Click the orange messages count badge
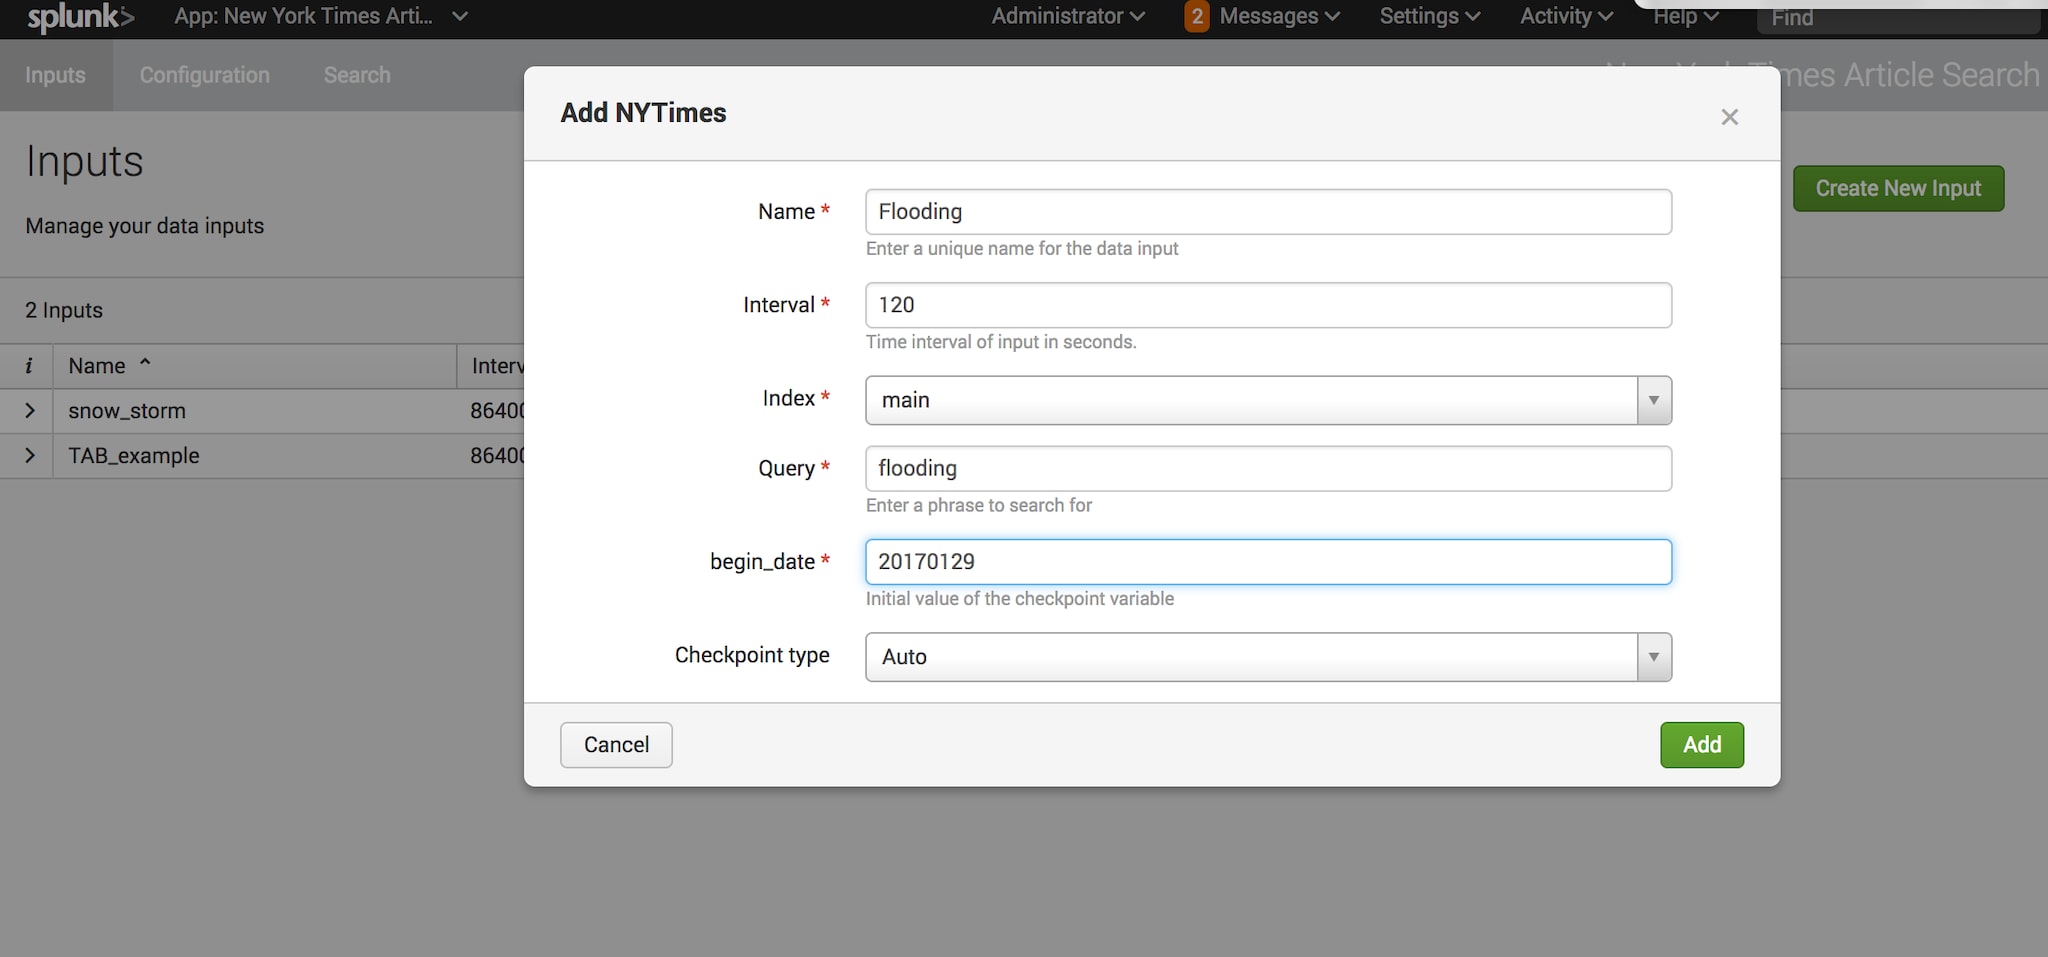Screen dimensions: 2048x957 tap(1196, 16)
